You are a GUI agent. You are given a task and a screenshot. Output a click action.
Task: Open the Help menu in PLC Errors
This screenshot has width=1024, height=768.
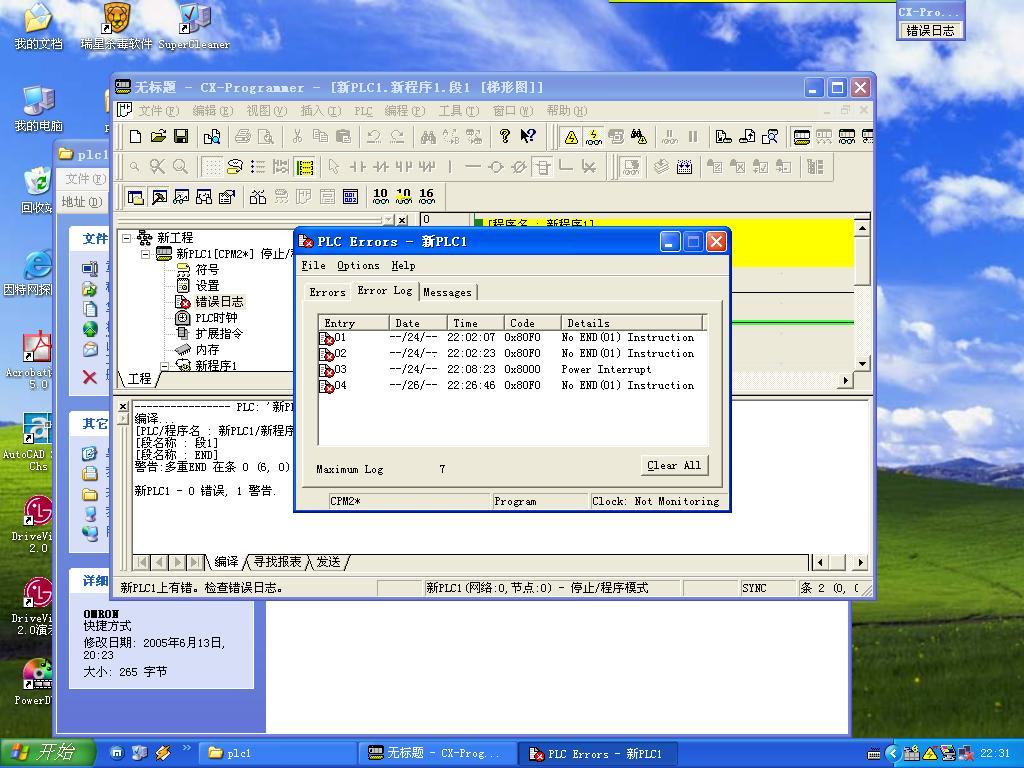pos(404,266)
